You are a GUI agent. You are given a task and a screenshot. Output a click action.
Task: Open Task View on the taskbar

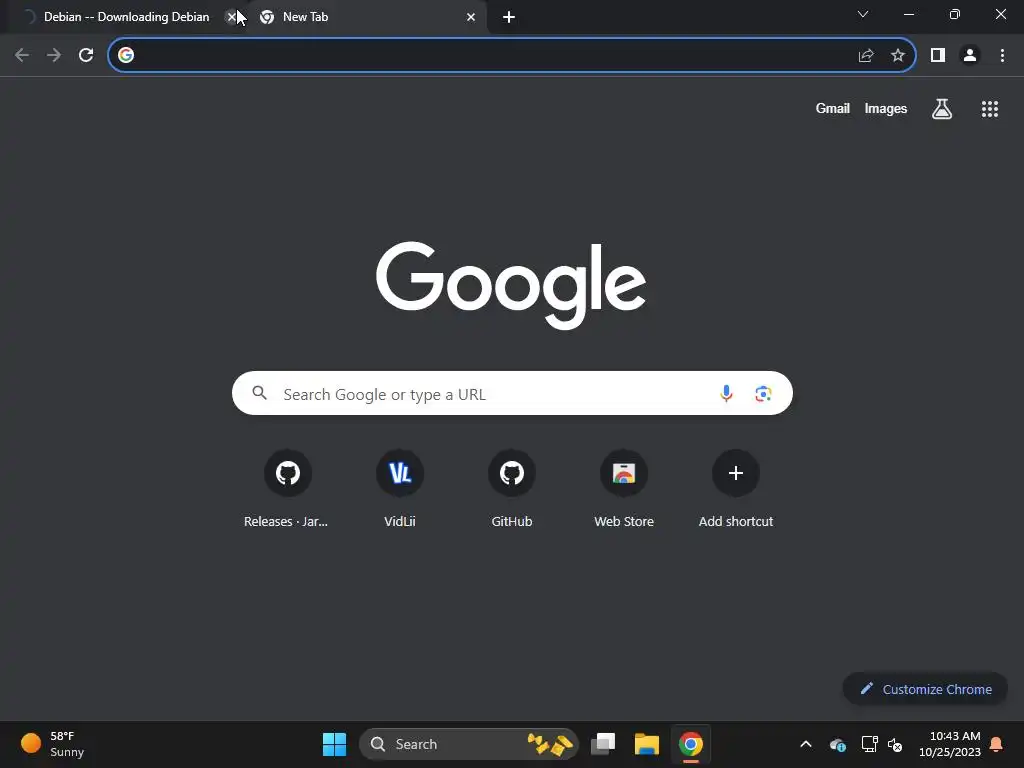(x=603, y=744)
